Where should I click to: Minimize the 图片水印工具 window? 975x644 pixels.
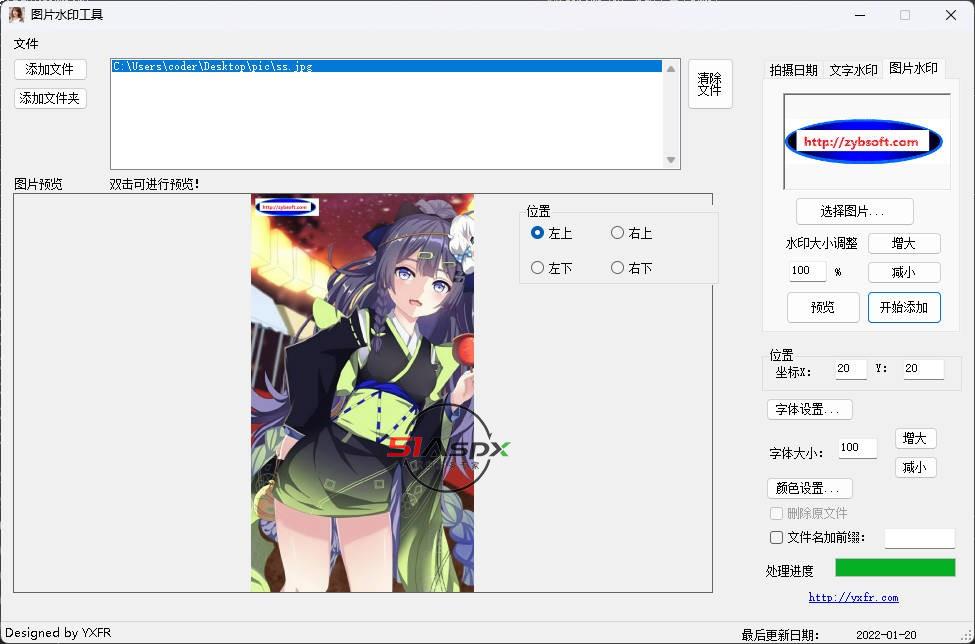coord(860,15)
